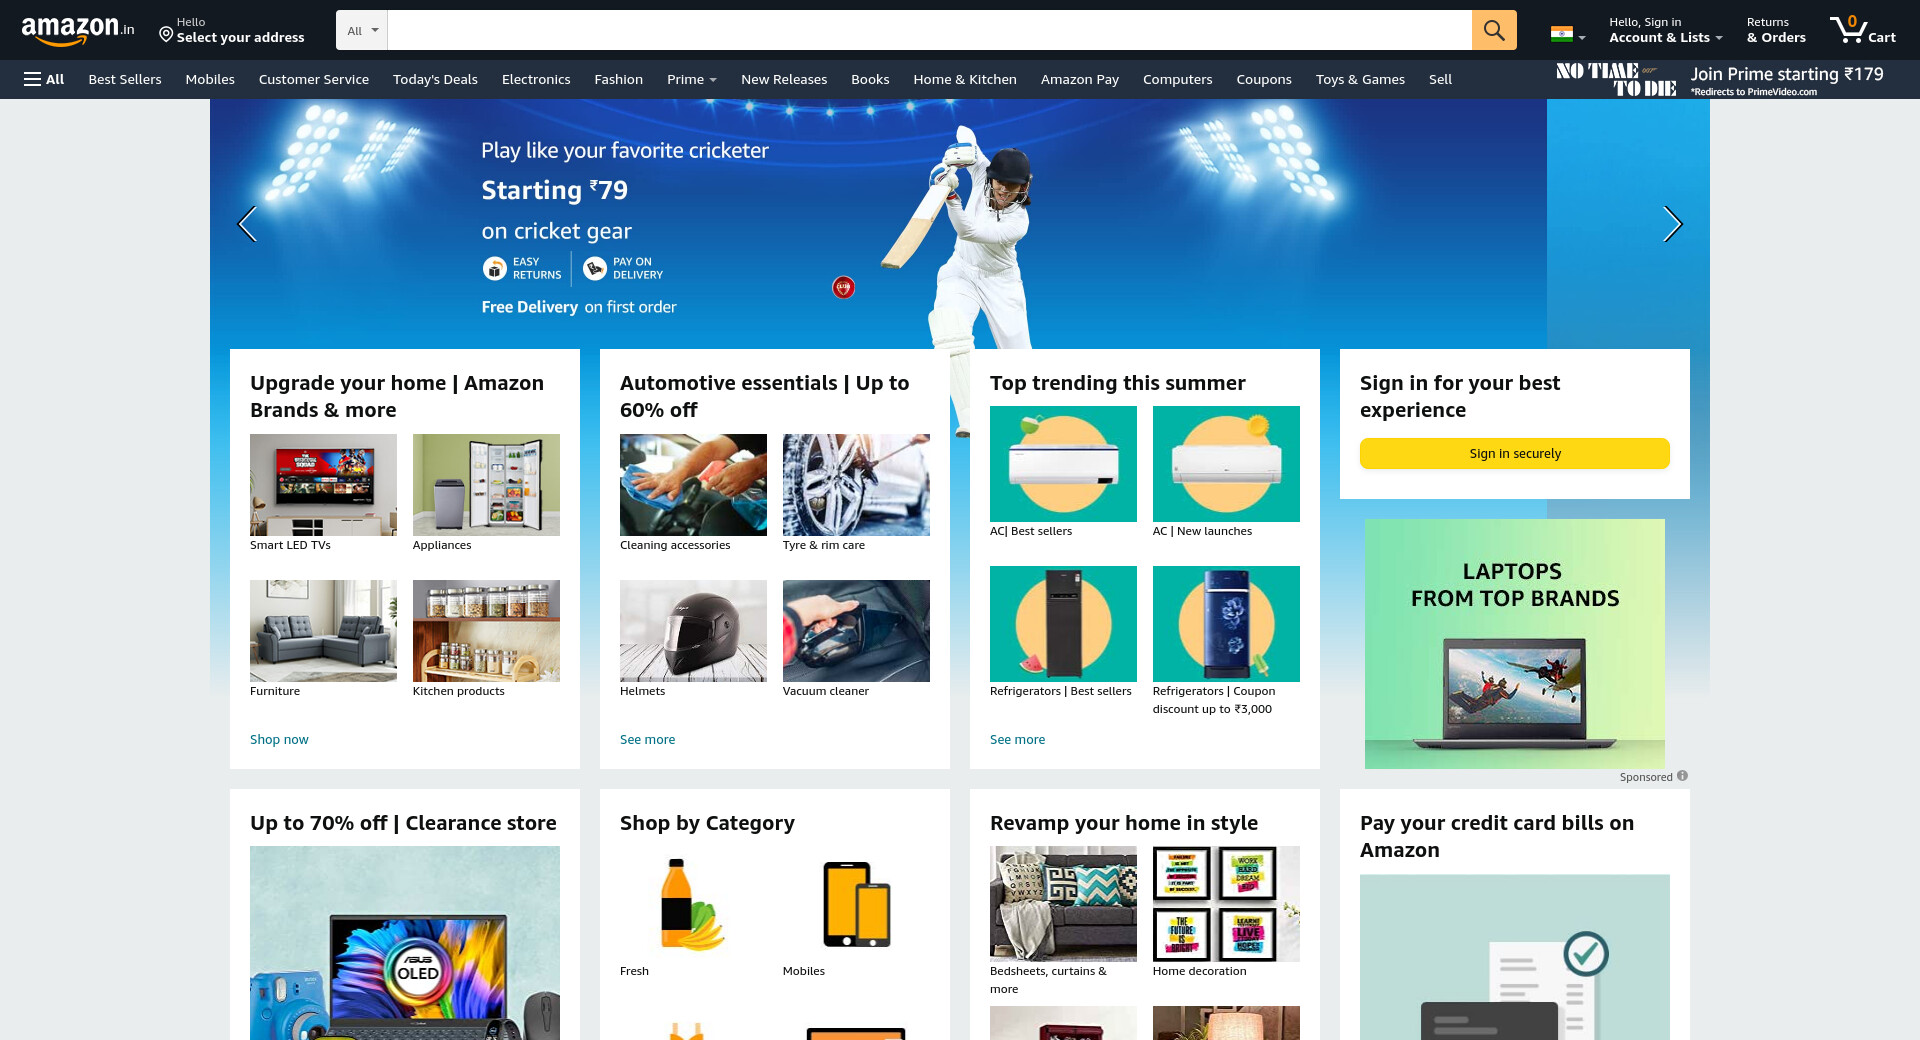Viewport: 1920px width, 1040px height.
Task: Advance to next banner slide
Action: click(x=1672, y=224)
